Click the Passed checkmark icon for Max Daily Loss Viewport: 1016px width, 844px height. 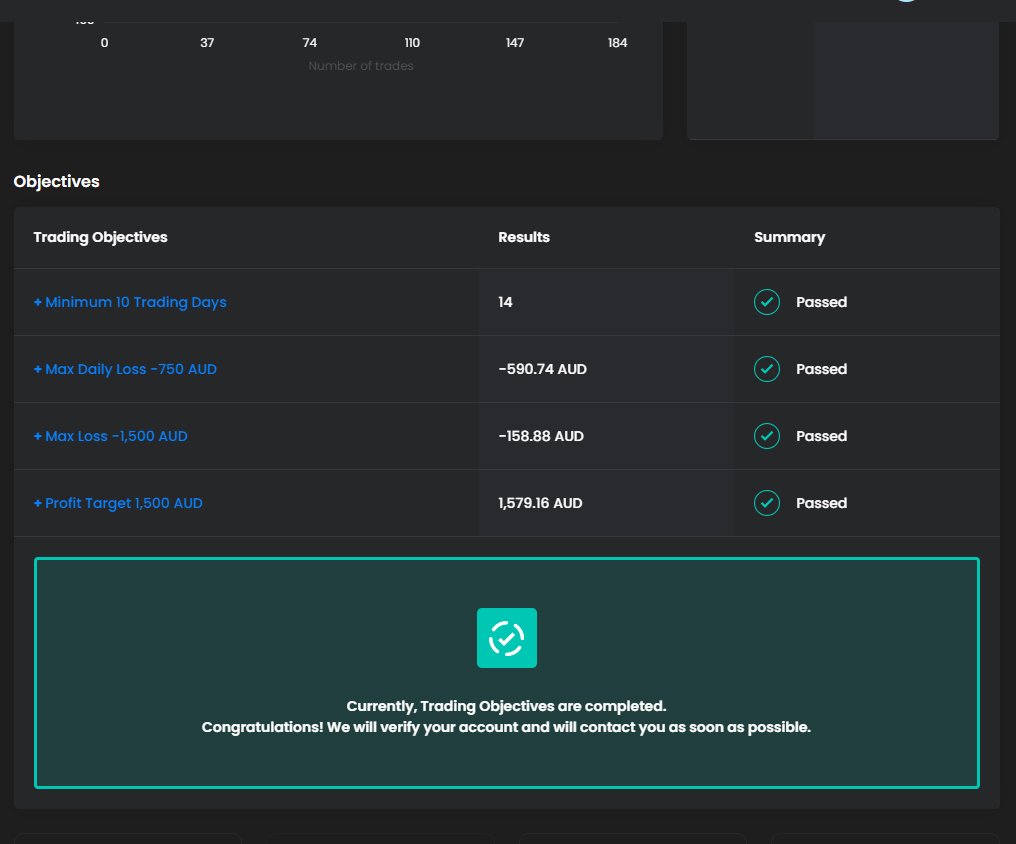[767, 369]
